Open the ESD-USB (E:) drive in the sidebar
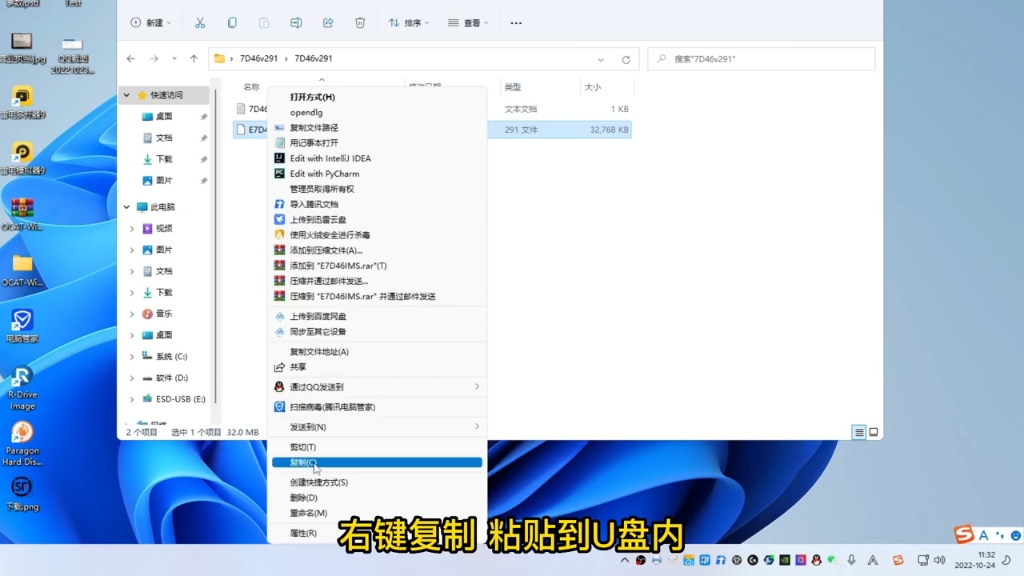The image size is (1024, 576). click(172, 397)
